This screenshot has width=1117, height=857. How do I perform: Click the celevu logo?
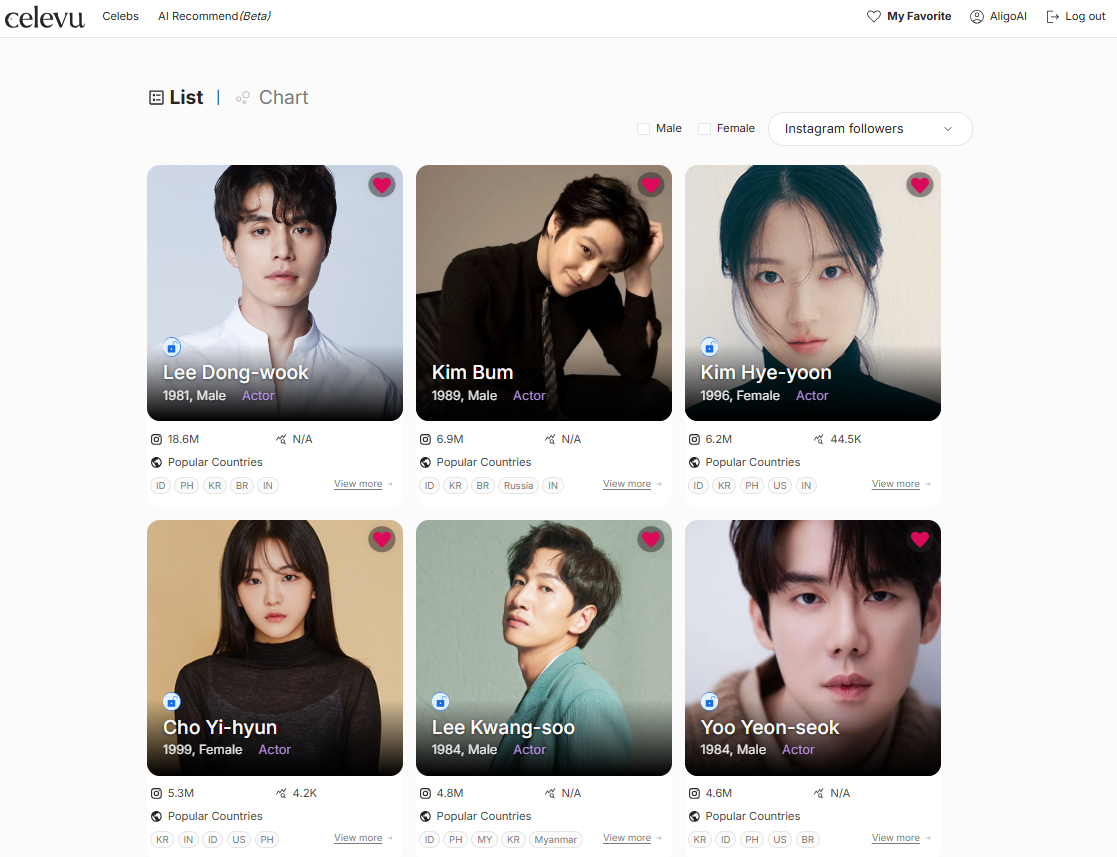pyautogui.click(x=44, y=17)
